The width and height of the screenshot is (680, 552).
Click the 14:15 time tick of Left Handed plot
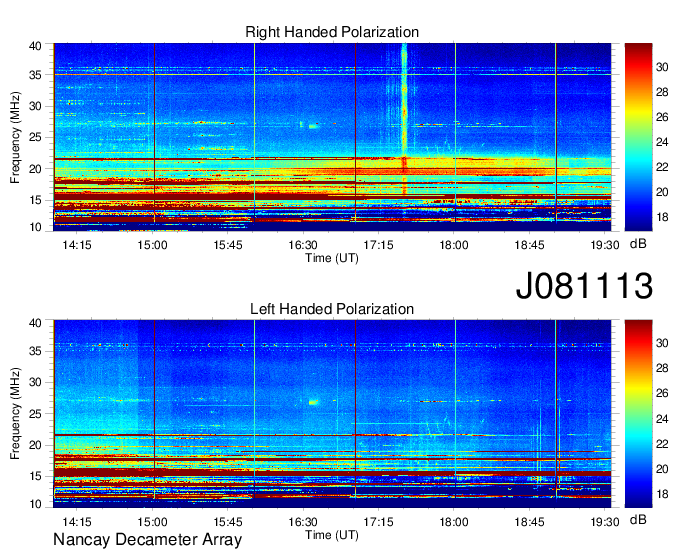click(x=77, y=522)
